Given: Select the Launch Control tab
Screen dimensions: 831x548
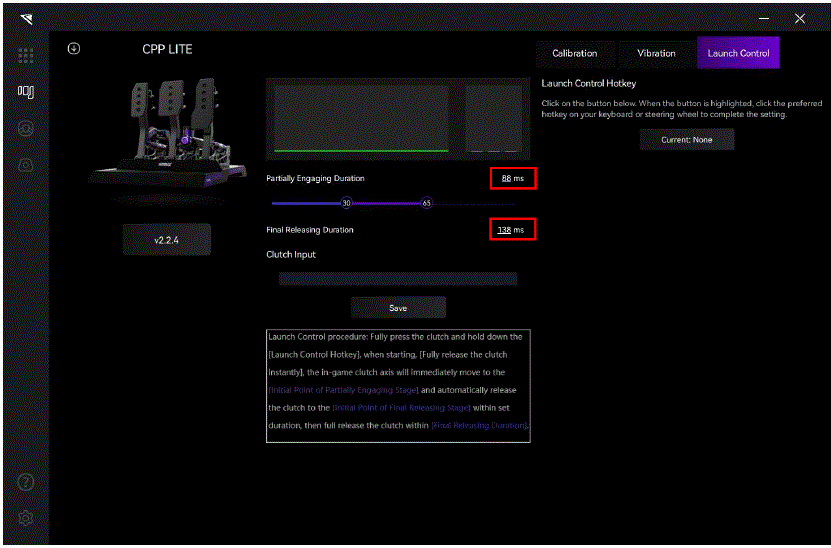Looking at the screenshot, I should [738, 52].
